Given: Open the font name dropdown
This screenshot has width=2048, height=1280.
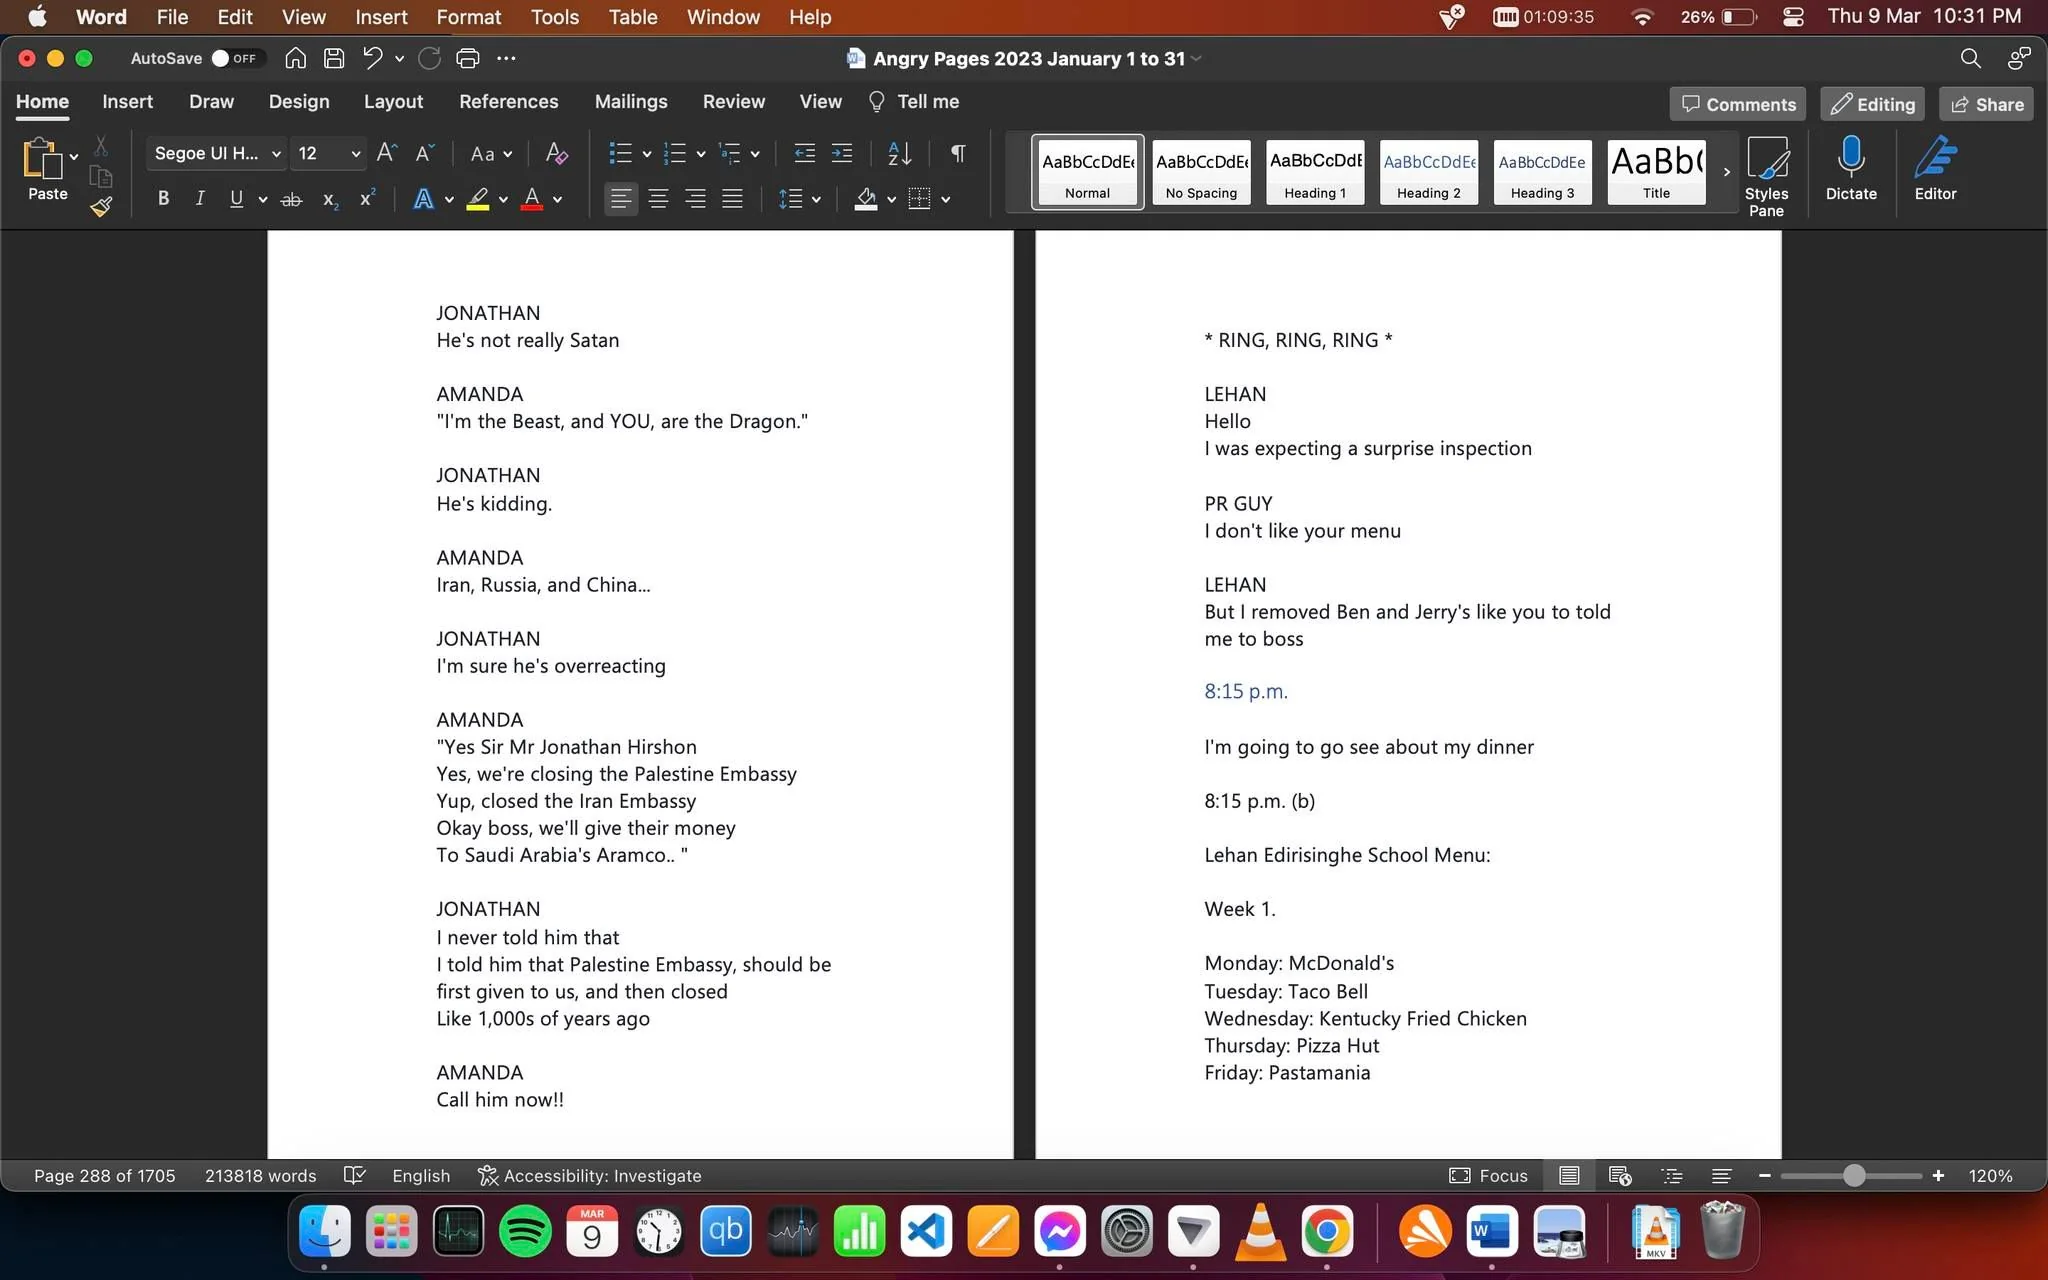Looking at the screenshot, I should coord(216,153).
